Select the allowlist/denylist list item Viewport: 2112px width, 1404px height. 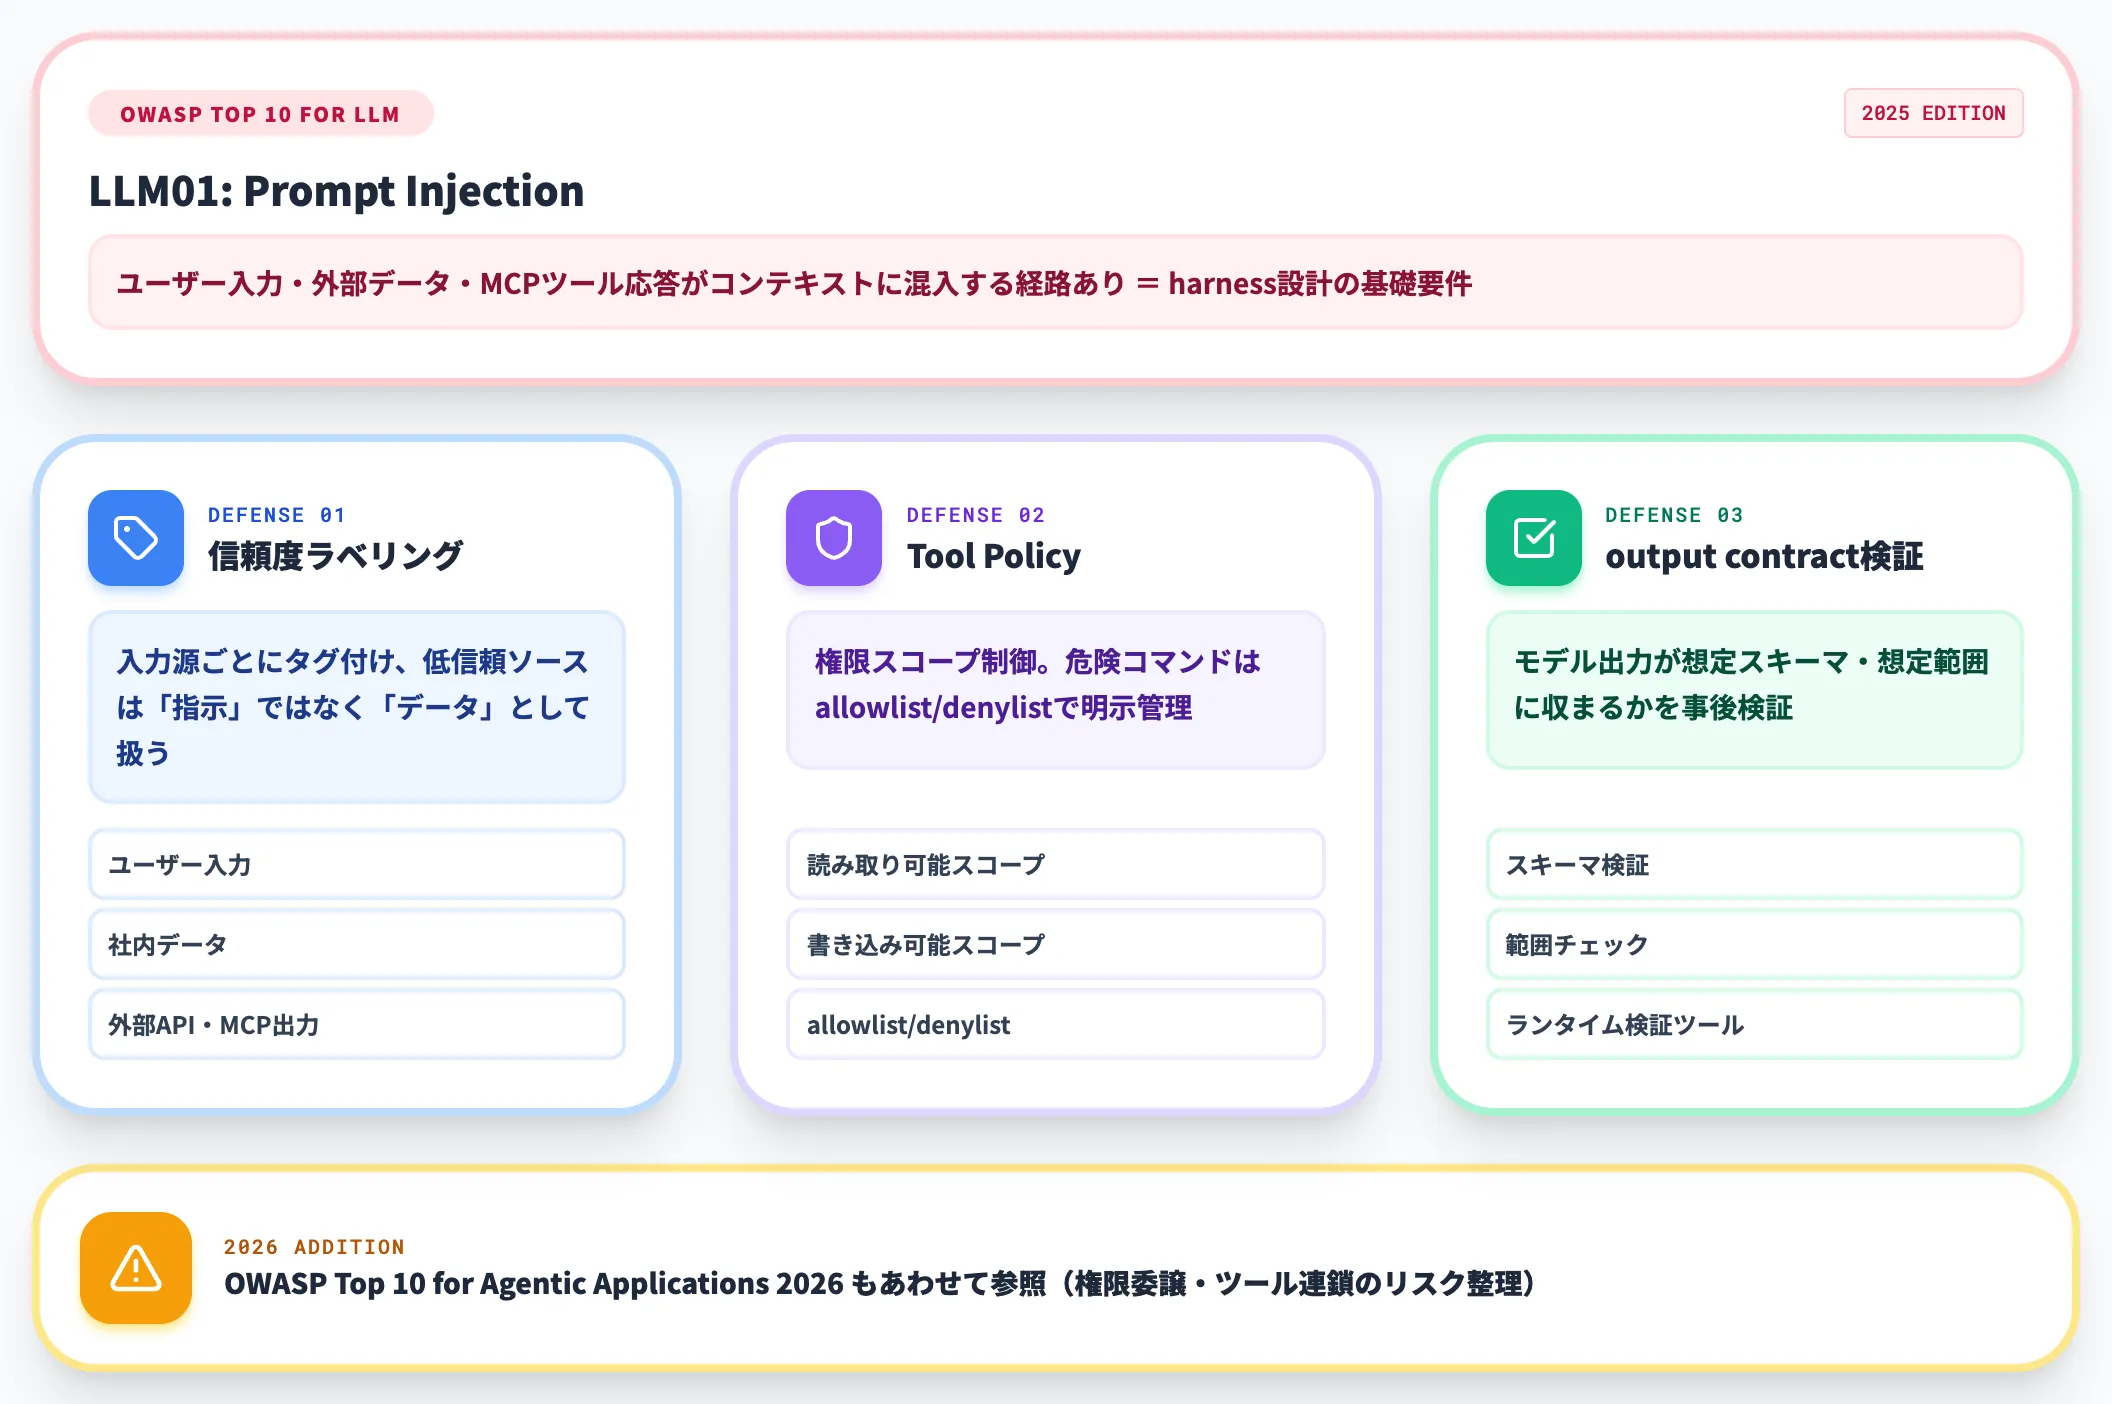pyautogui.click(x=1055, y=1024)
